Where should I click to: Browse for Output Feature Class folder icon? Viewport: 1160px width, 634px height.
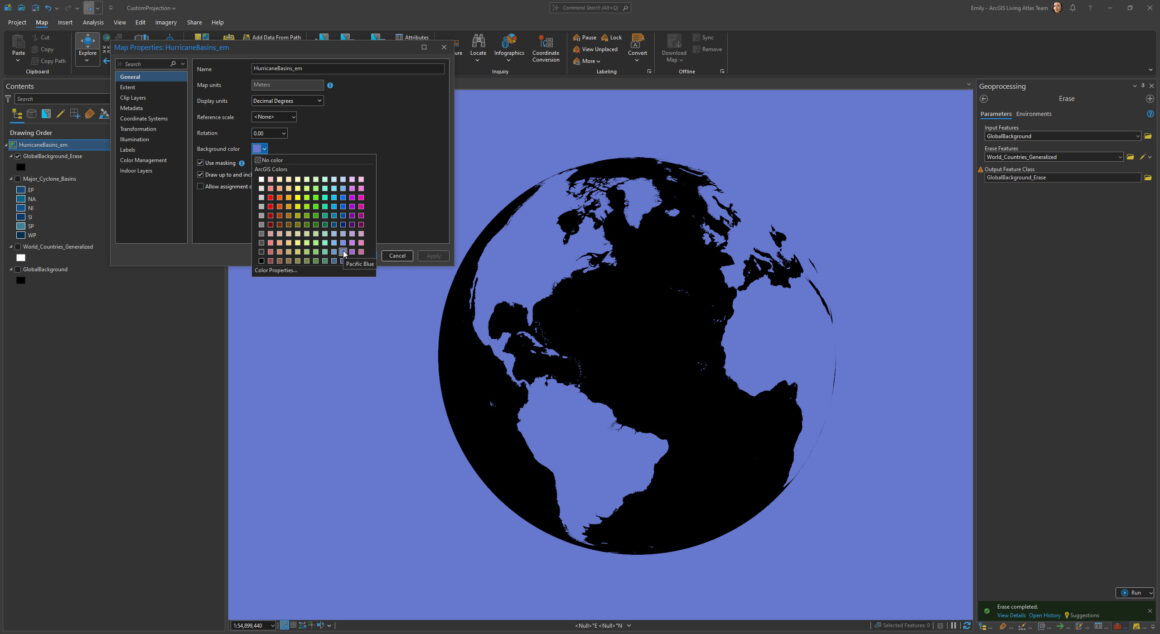click(1148, 178)
